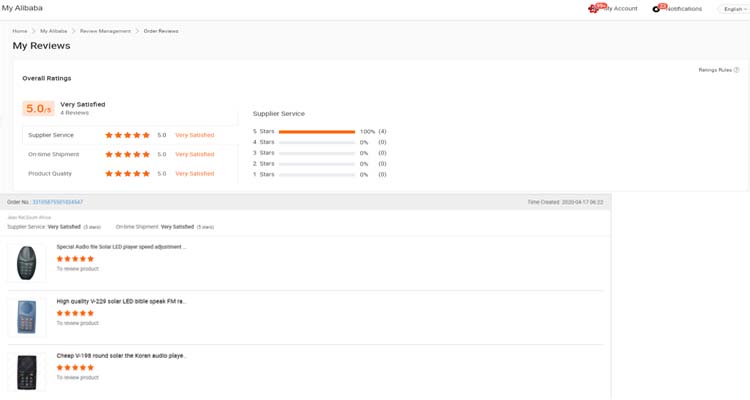Open Special Audio file Solar LED player title
Viewport: 750px width, 400px height.
click(x=121, y=246)
